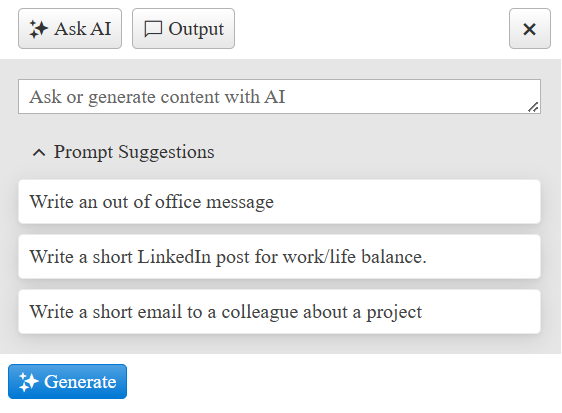Click the resize grip of the prompt box
The image size is (562, 413).
tap(533, 107)
